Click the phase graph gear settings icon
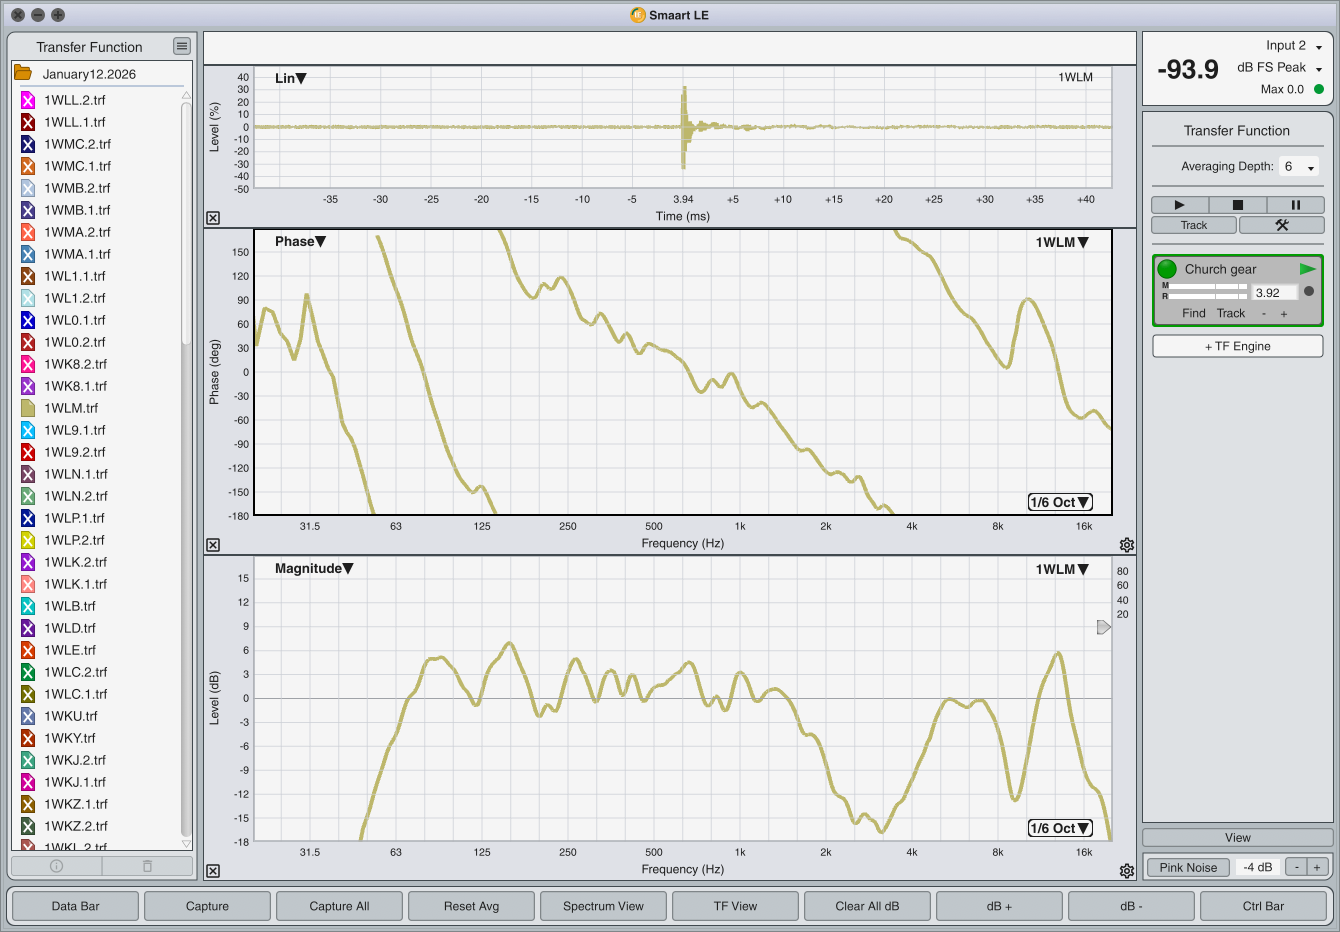1340x932 pixels. [x=1127, y=545]
